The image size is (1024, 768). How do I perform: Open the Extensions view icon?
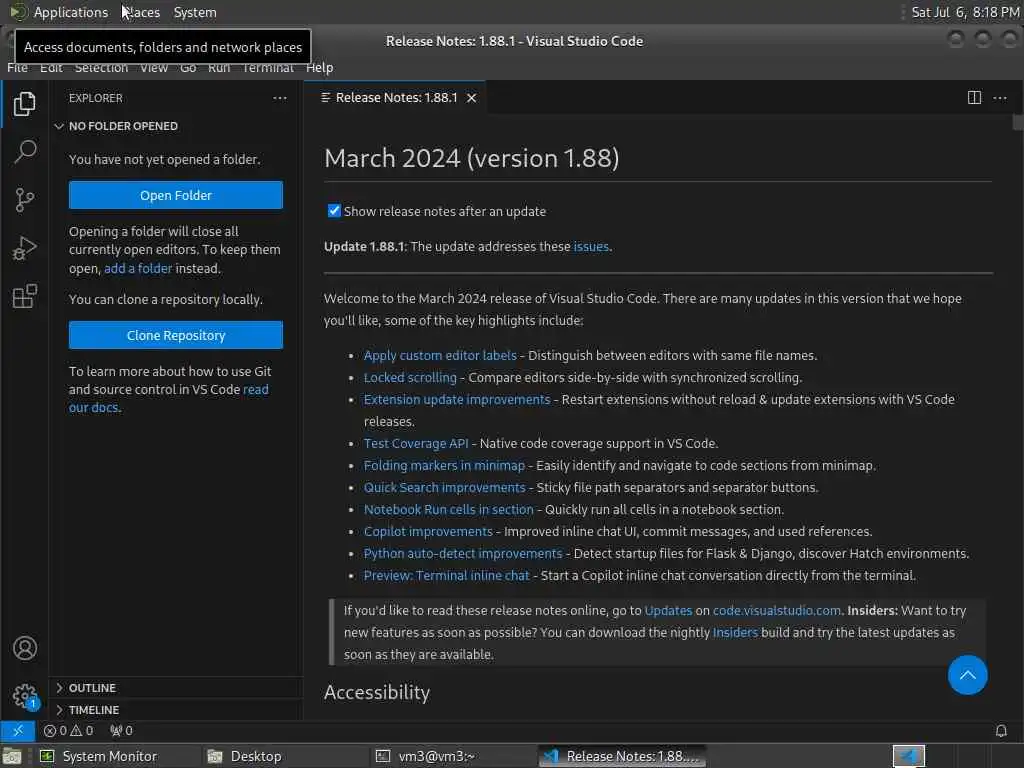24,296
